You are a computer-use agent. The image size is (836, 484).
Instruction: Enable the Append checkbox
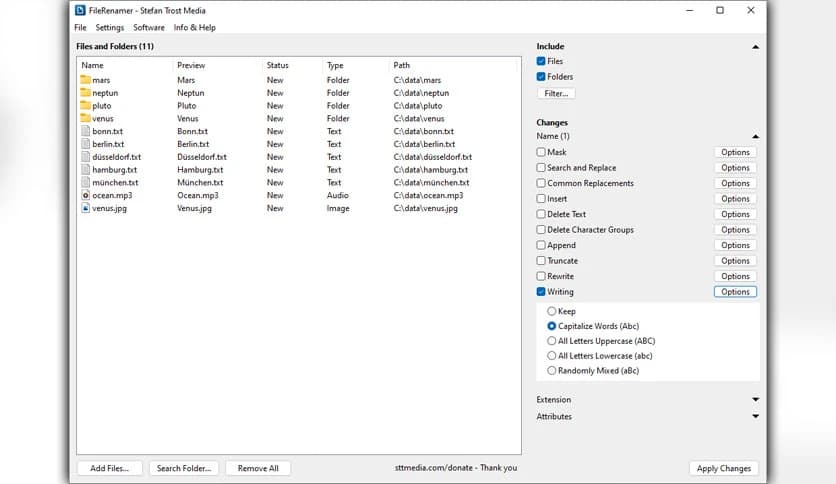coord(541,245)
